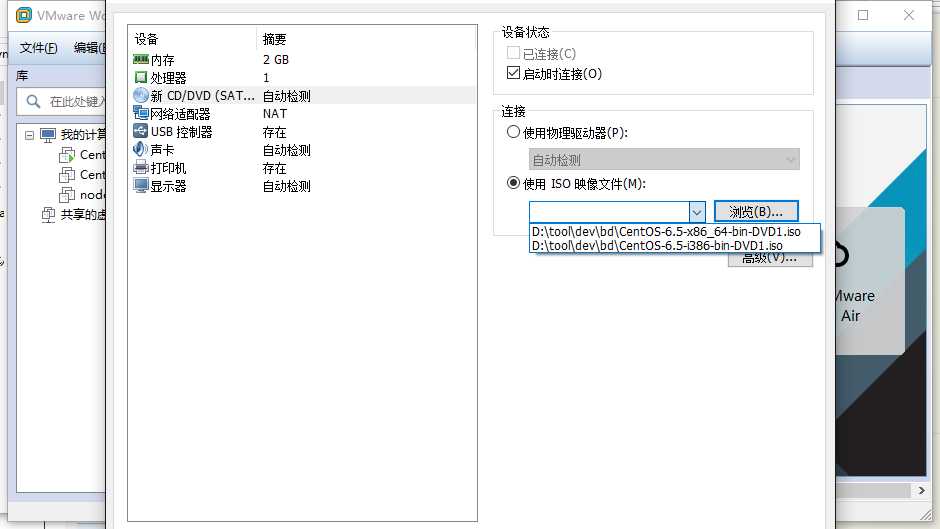Open the 编辑 menu in VMware window
This screenshot has width=940, height=529.
[89, 48]
